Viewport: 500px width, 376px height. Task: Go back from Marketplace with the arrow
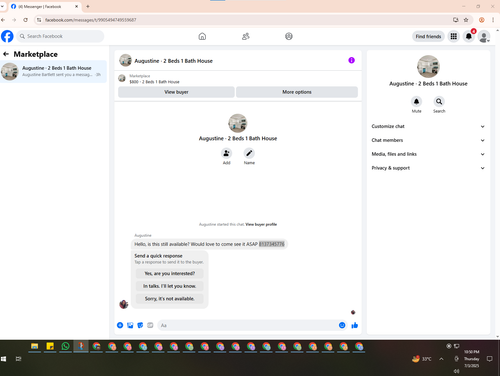pos(6,54)
